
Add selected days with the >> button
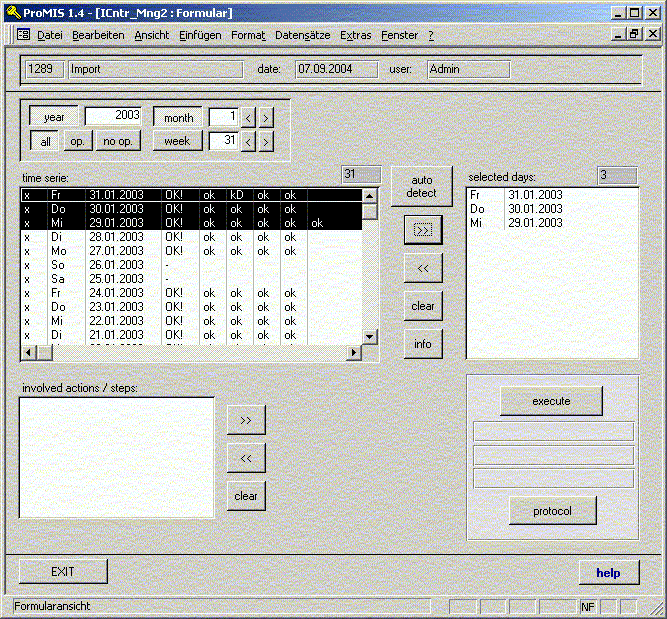pos(422,230)
